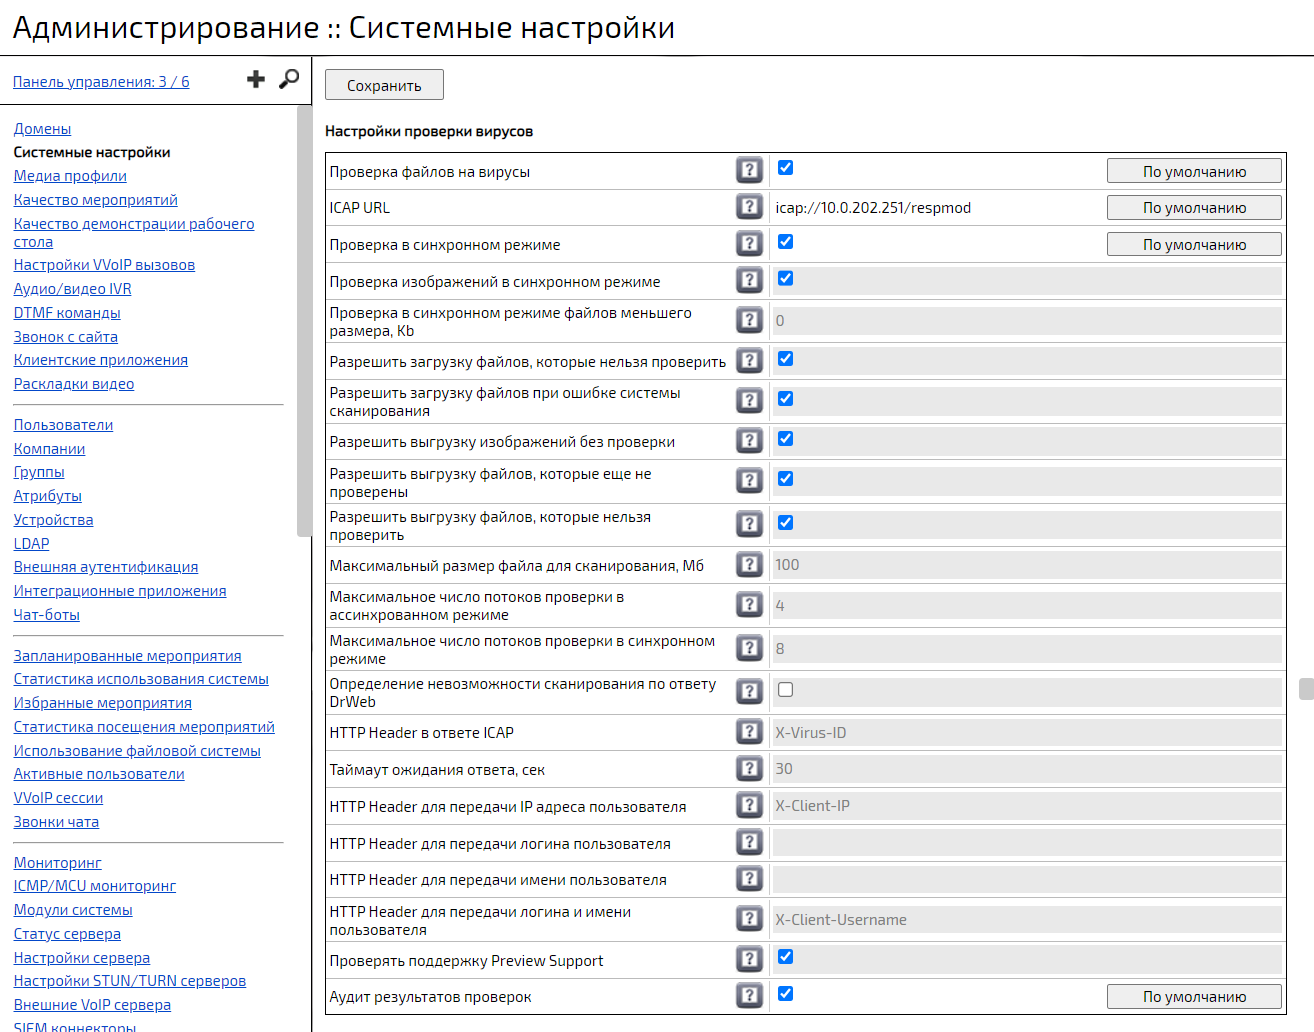Enable Определение невозможности сканирования по ответу DrWeb
1314x1032 pixels.
786,690
